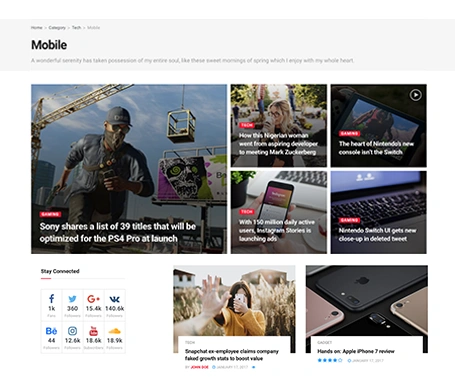The width and height of the screenshot is (455, 385).
Task: Click TECH tag on Nigerian woman article
Action: pos(247,125)
